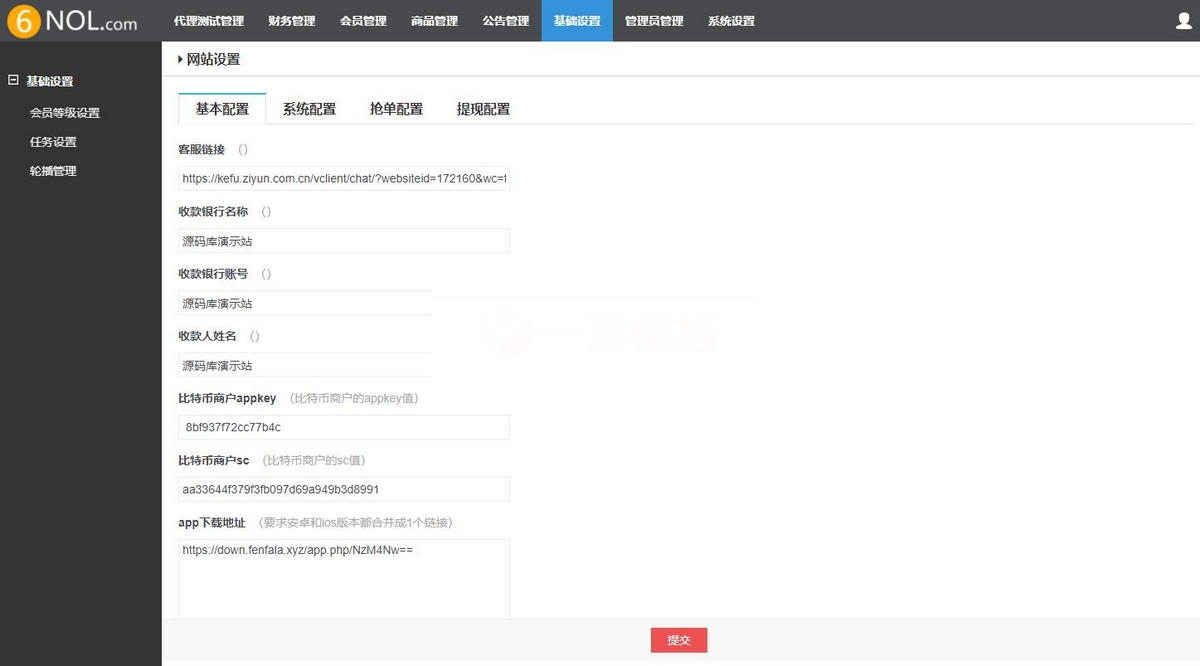Switch to the 抢单配置 tab
Screen dimensions: 1200x666
[396, 108]
